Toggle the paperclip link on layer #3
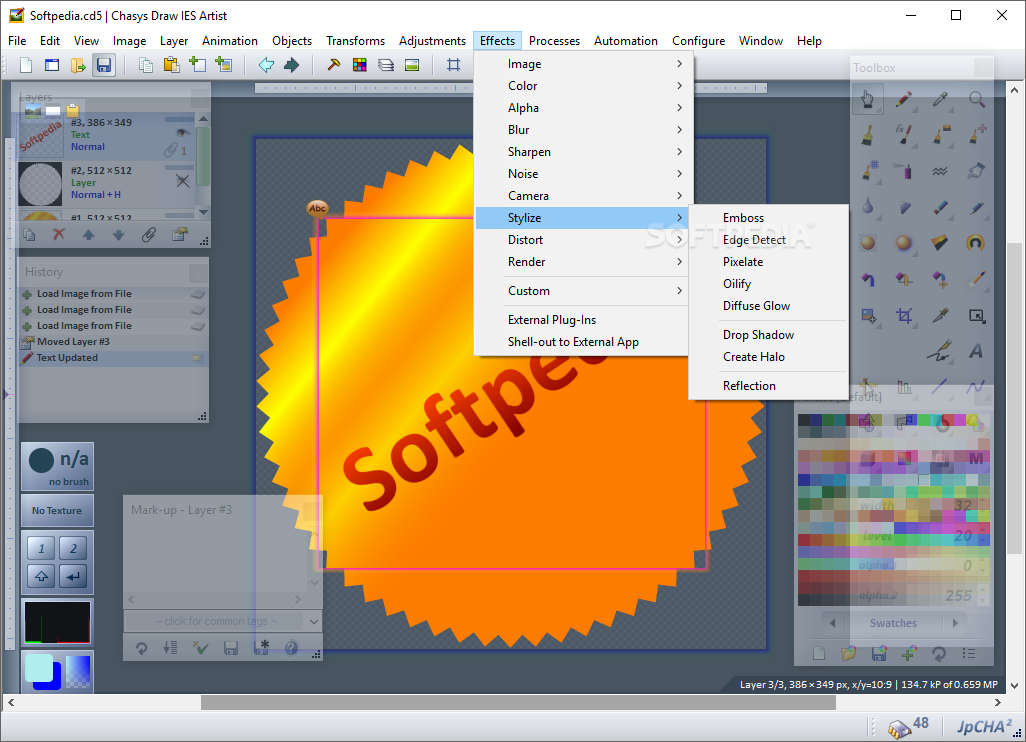Screen dimensions: 1026x742 [171, 150]
